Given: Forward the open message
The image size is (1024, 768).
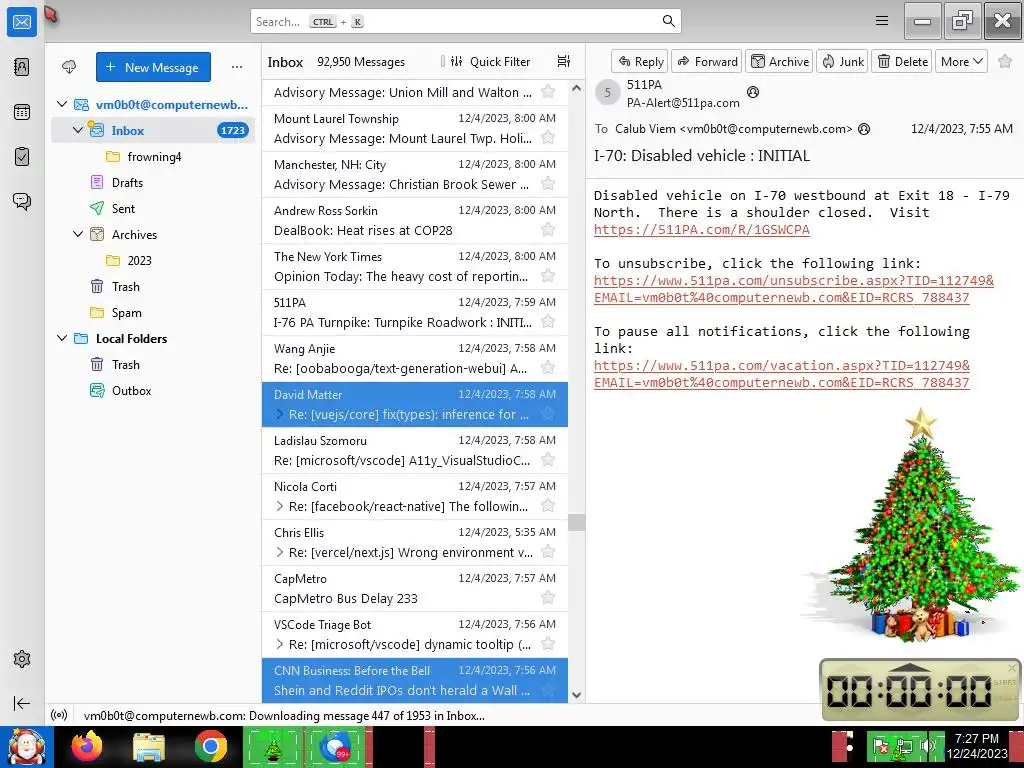Looking at the screenshot, I should 707,61.
